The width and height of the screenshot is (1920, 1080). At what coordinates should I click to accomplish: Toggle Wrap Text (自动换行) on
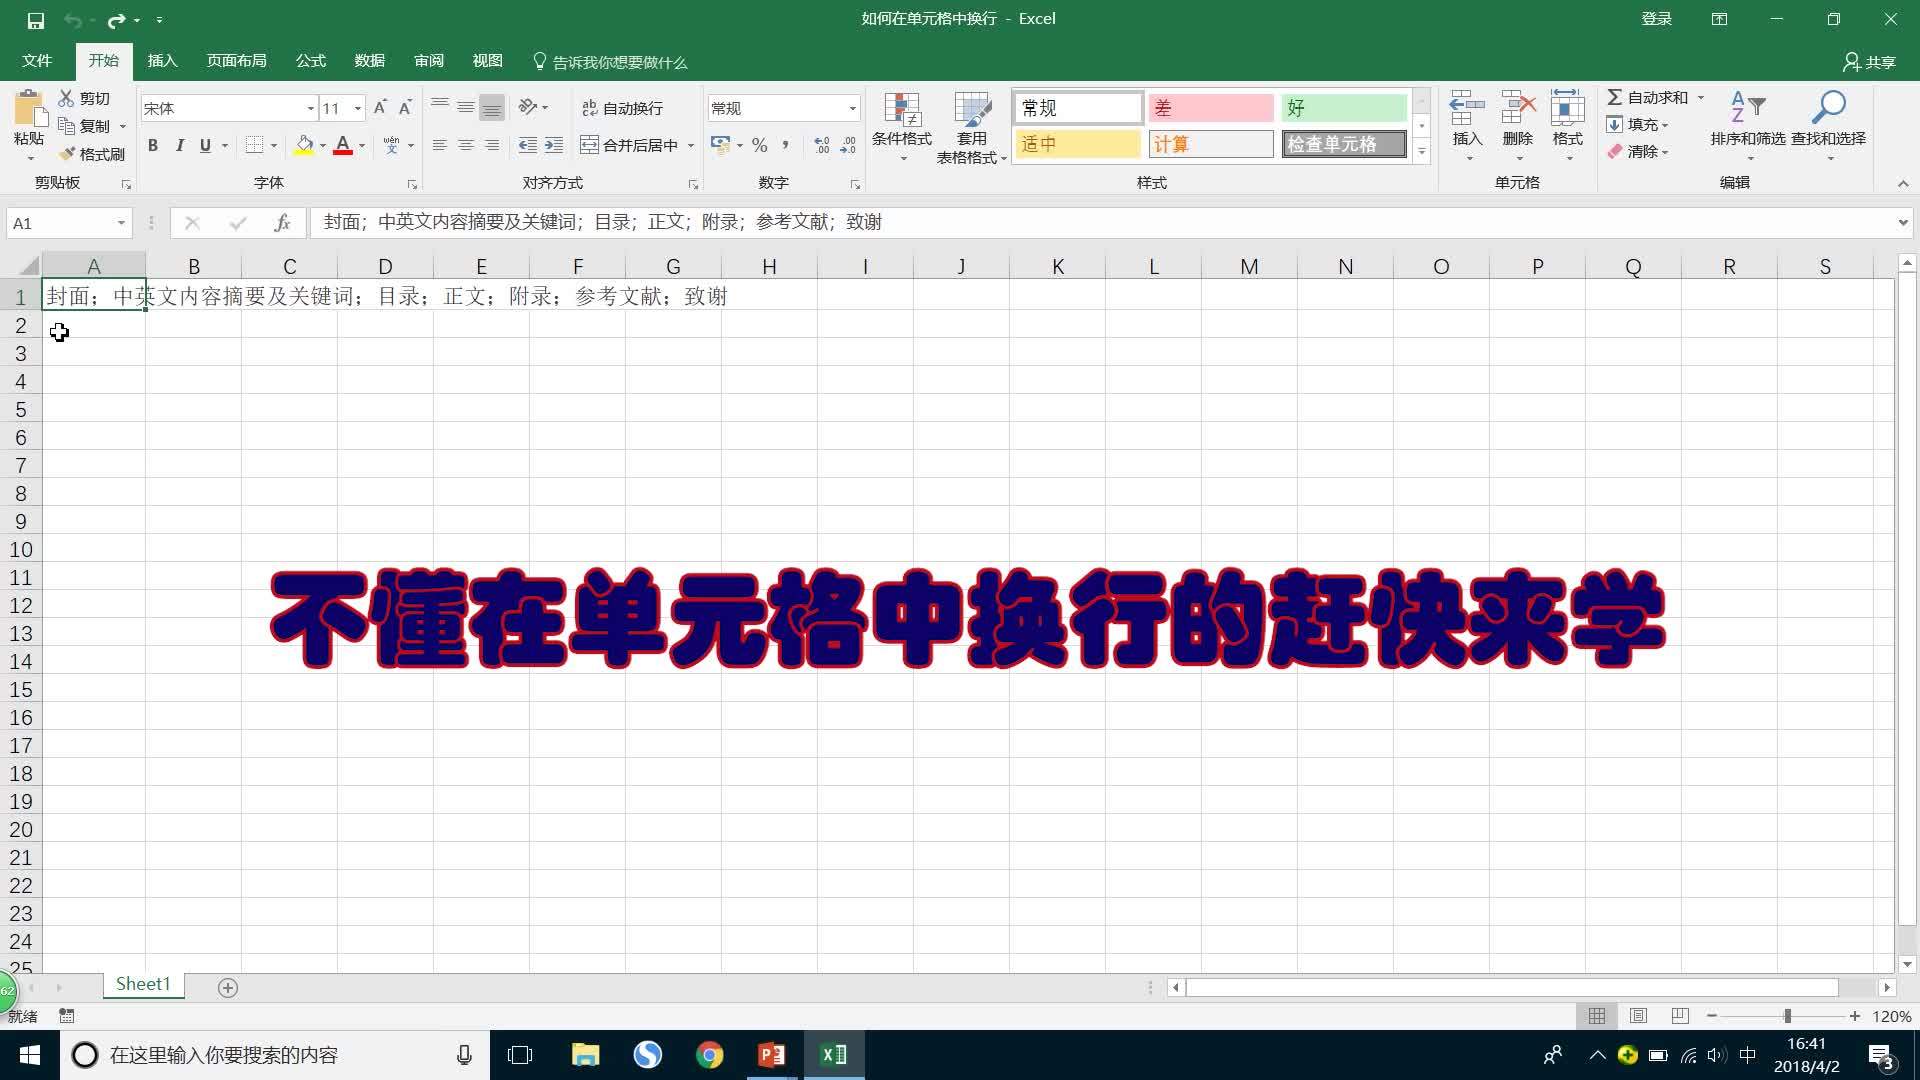point(622,108)
